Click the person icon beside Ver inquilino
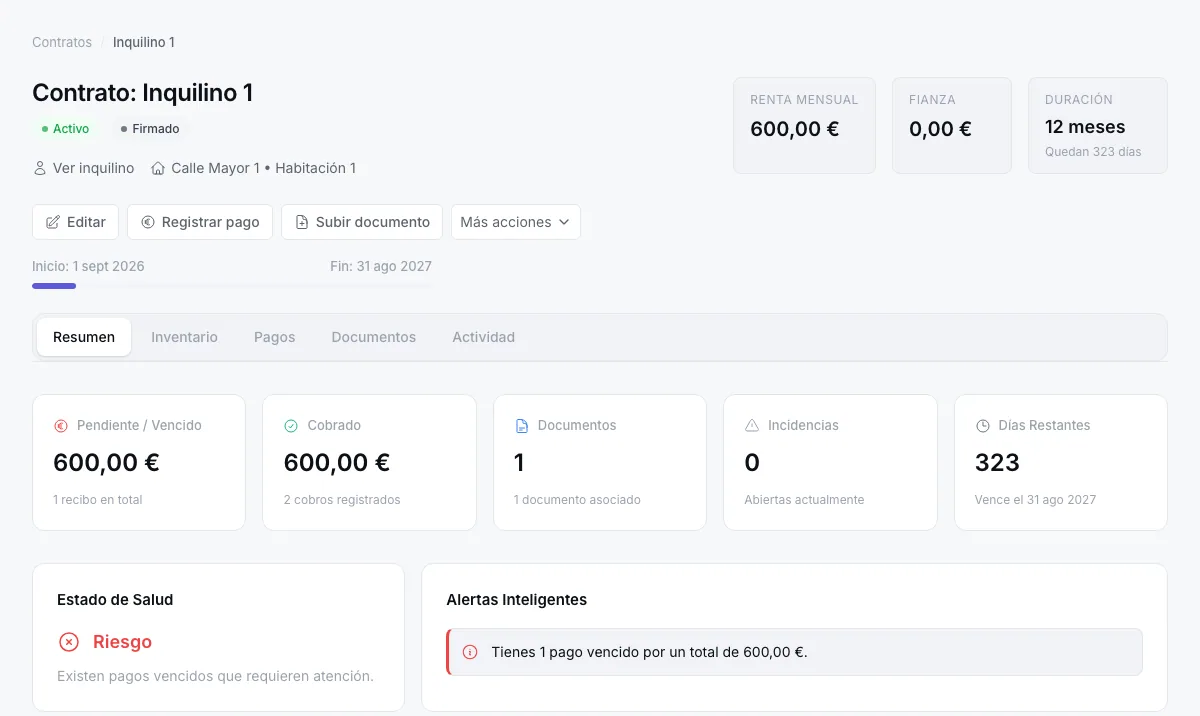Screen dimensions: 1200x716 40,168
